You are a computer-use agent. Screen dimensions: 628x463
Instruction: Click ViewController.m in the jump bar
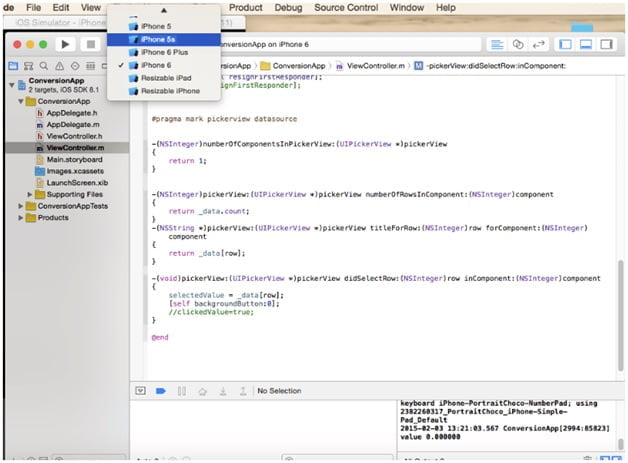coord(374,66)
